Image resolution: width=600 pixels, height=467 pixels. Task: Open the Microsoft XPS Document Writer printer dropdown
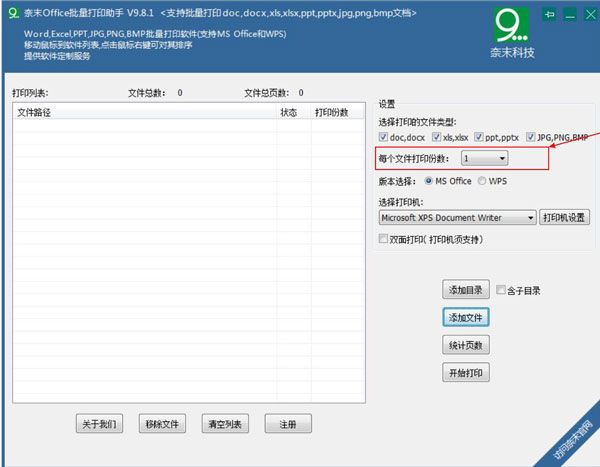[457, 217]
